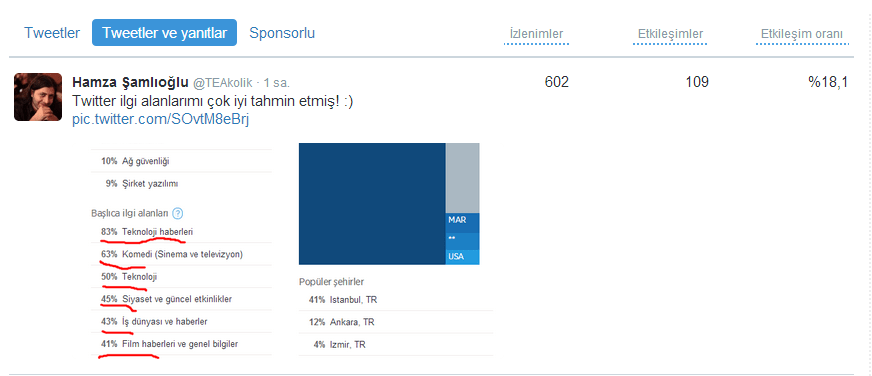Sort by İzlenimler column header
The width and height of the screenshot is (872, 376).
point(536,34)
